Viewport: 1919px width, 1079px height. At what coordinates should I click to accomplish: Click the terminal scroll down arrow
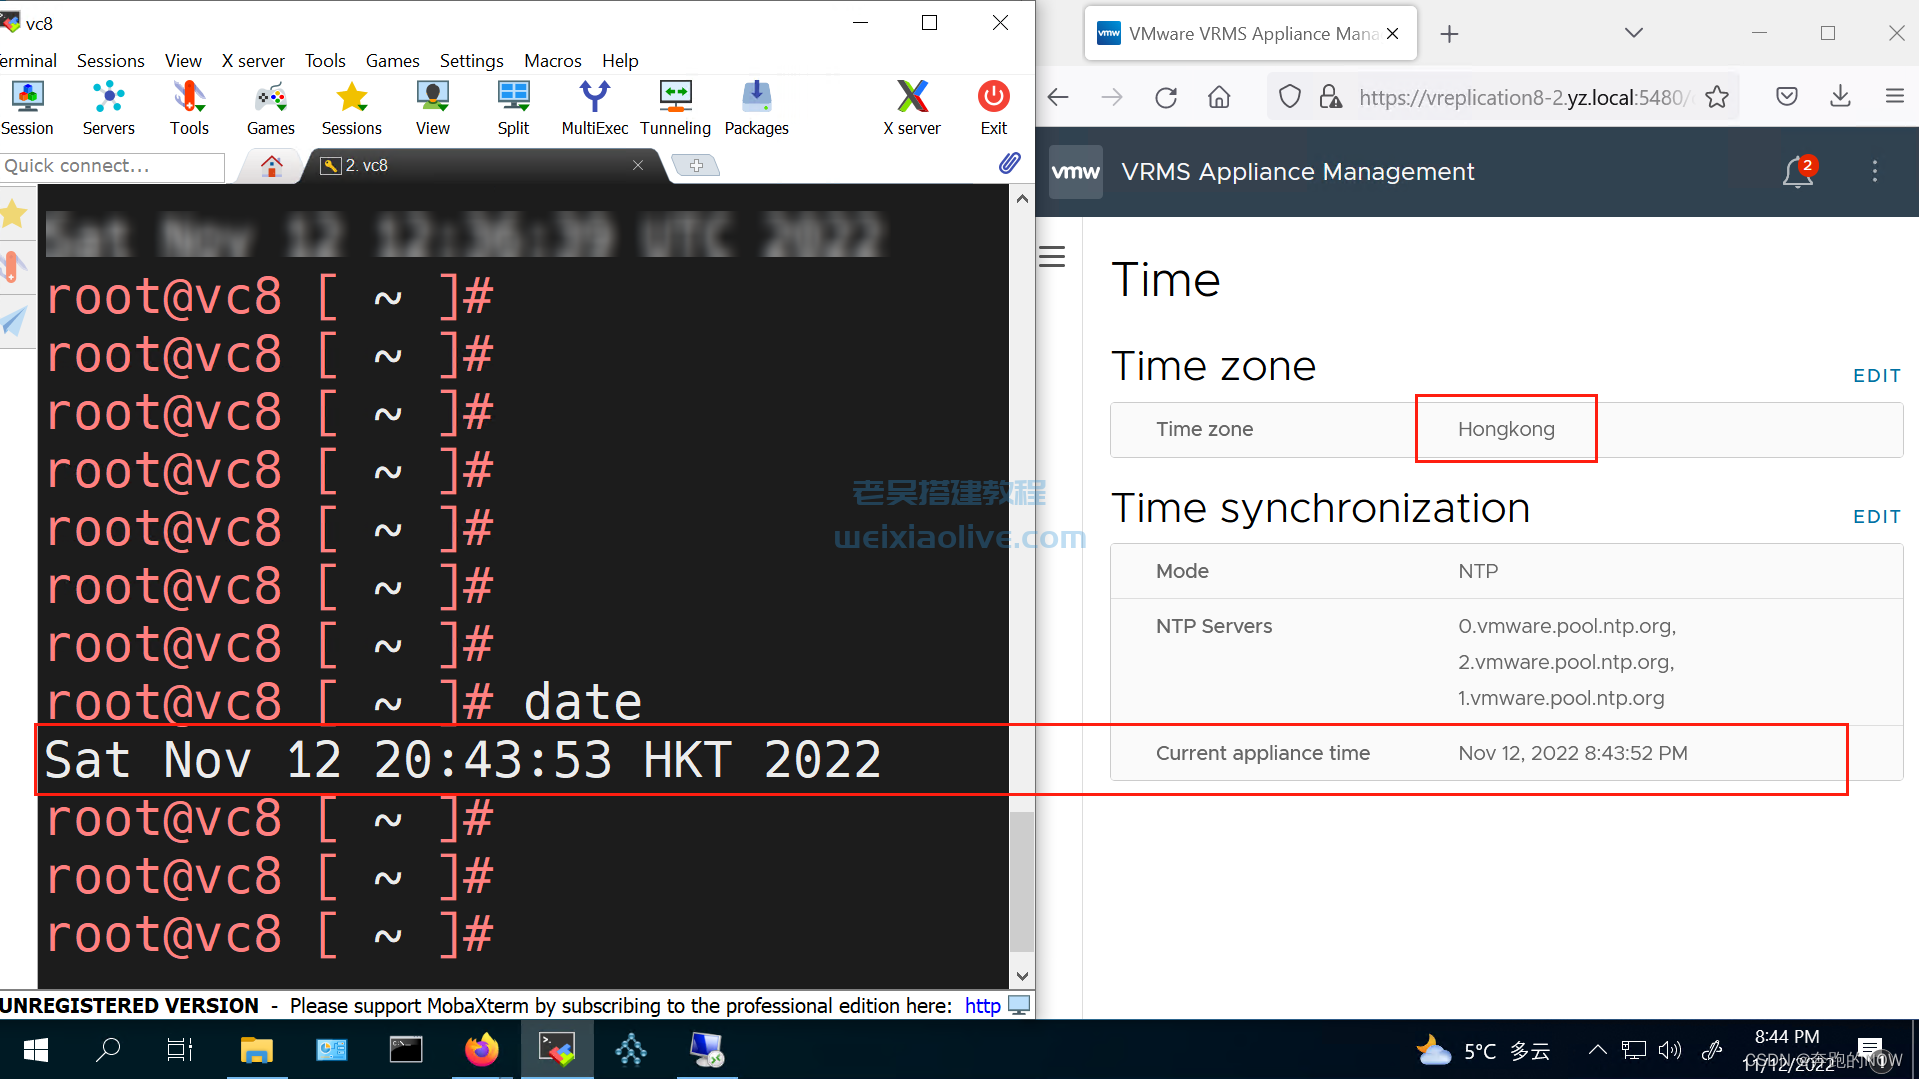pyautogui.click(x=1021, y=976)
